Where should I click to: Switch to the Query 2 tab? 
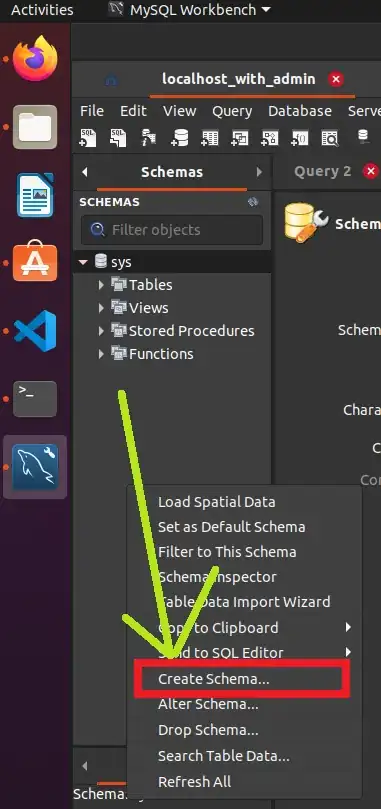pos(322,171)
